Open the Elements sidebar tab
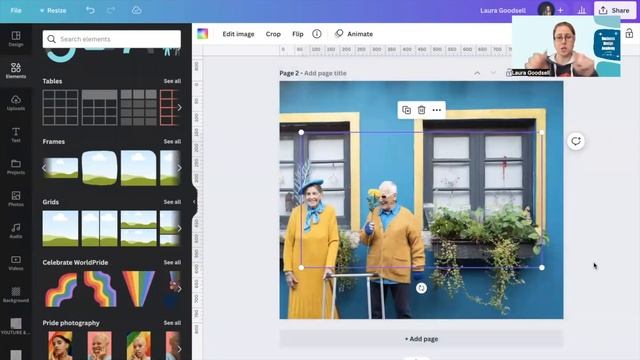This screenshot has height=360, width=640. (16, 71)
